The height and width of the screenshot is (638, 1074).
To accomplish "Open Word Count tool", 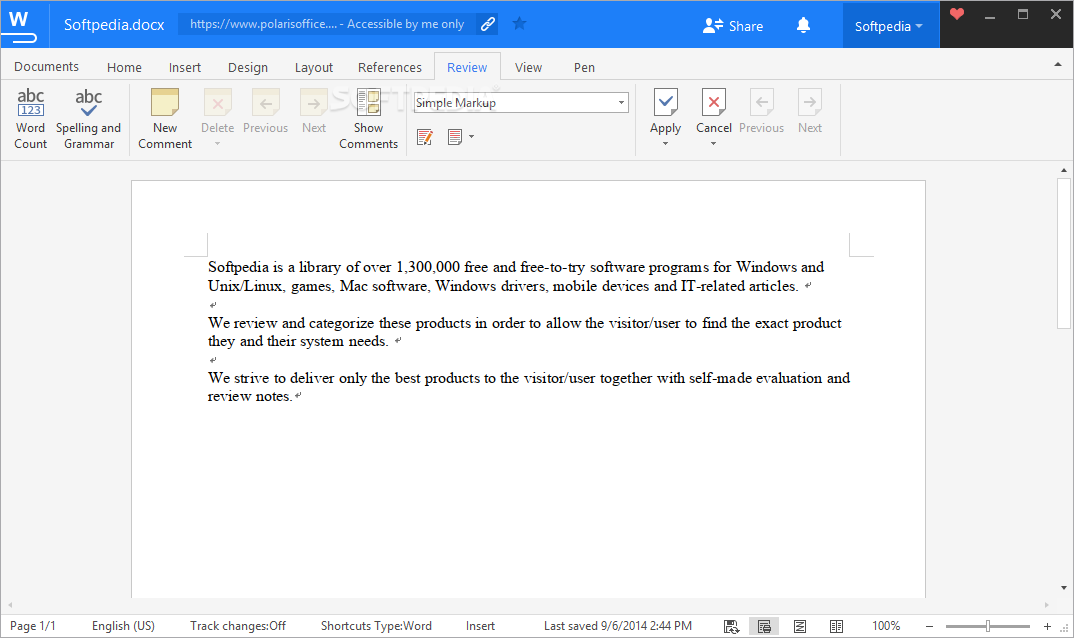I will 31,119.
